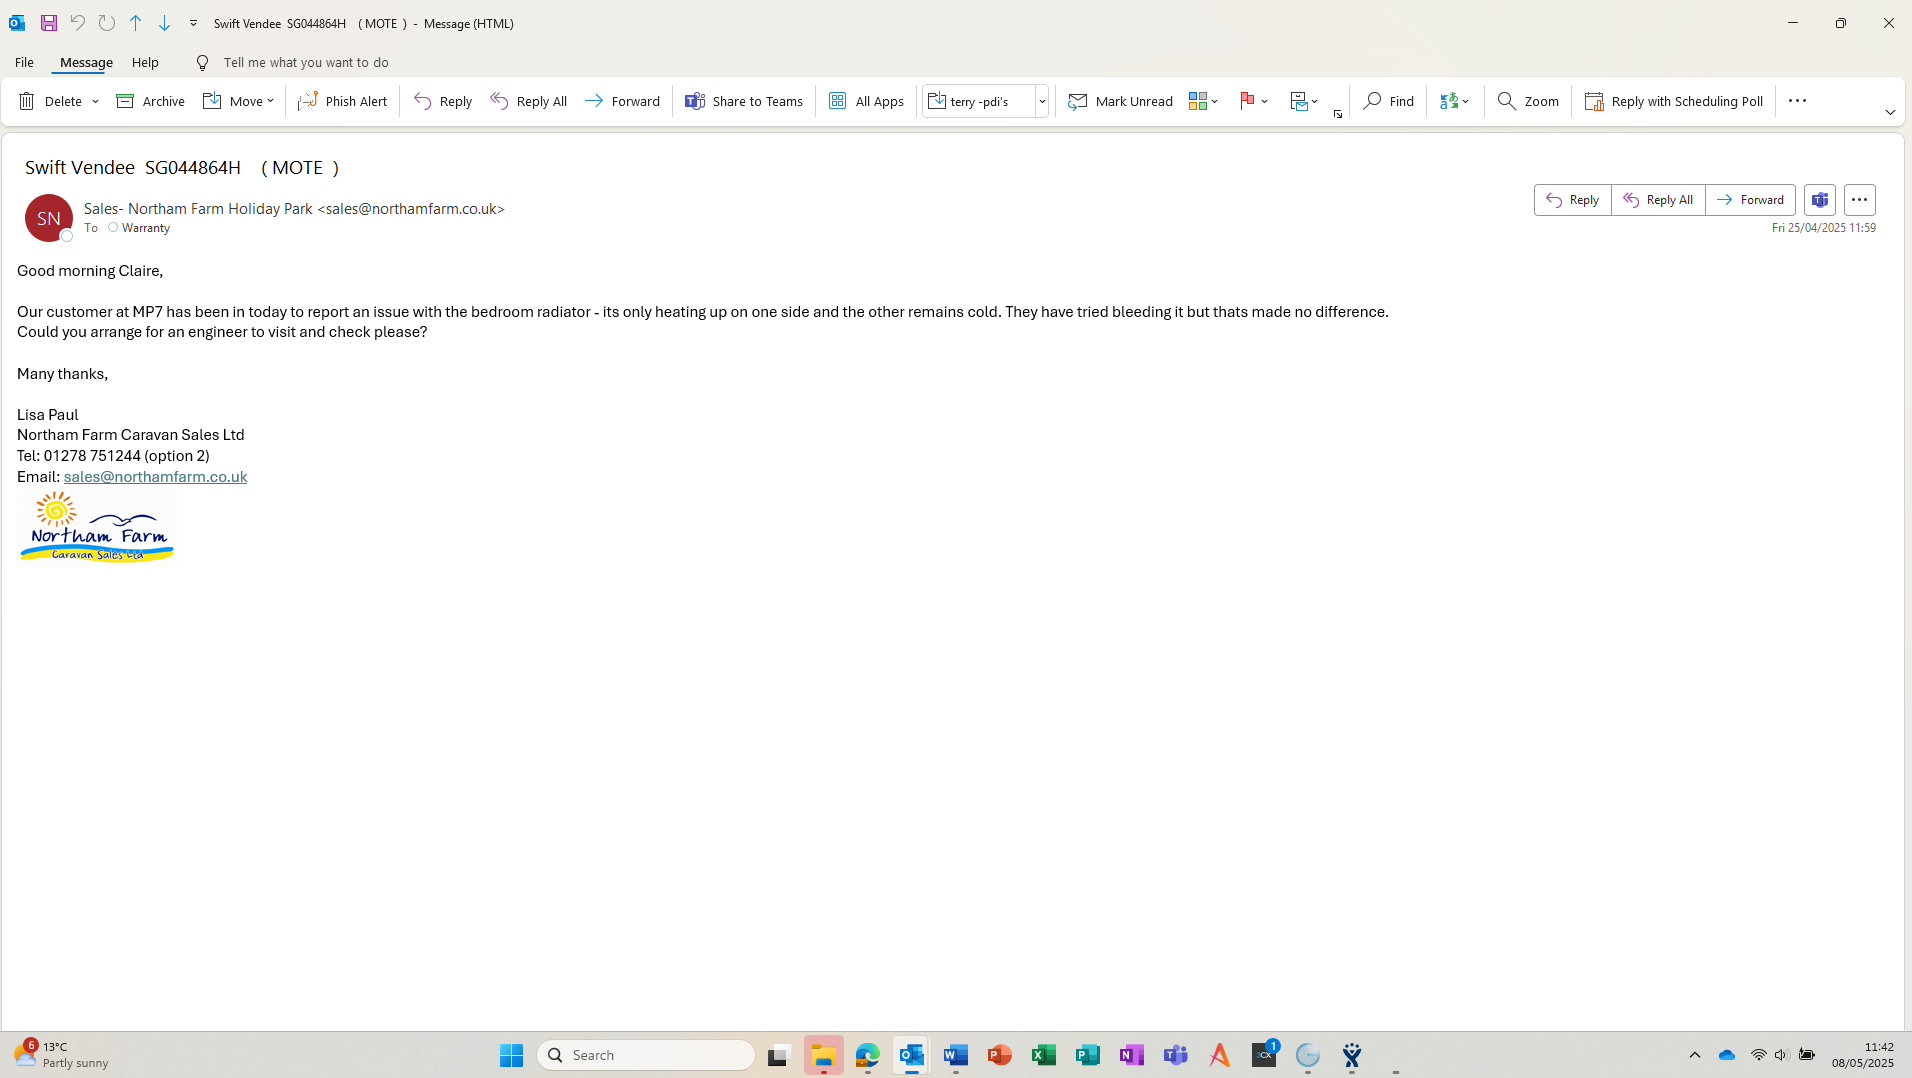Screen dimensions: 1912x1078
Task: Save the message with the floppy disk icon
Action: [x=48, y=23]
